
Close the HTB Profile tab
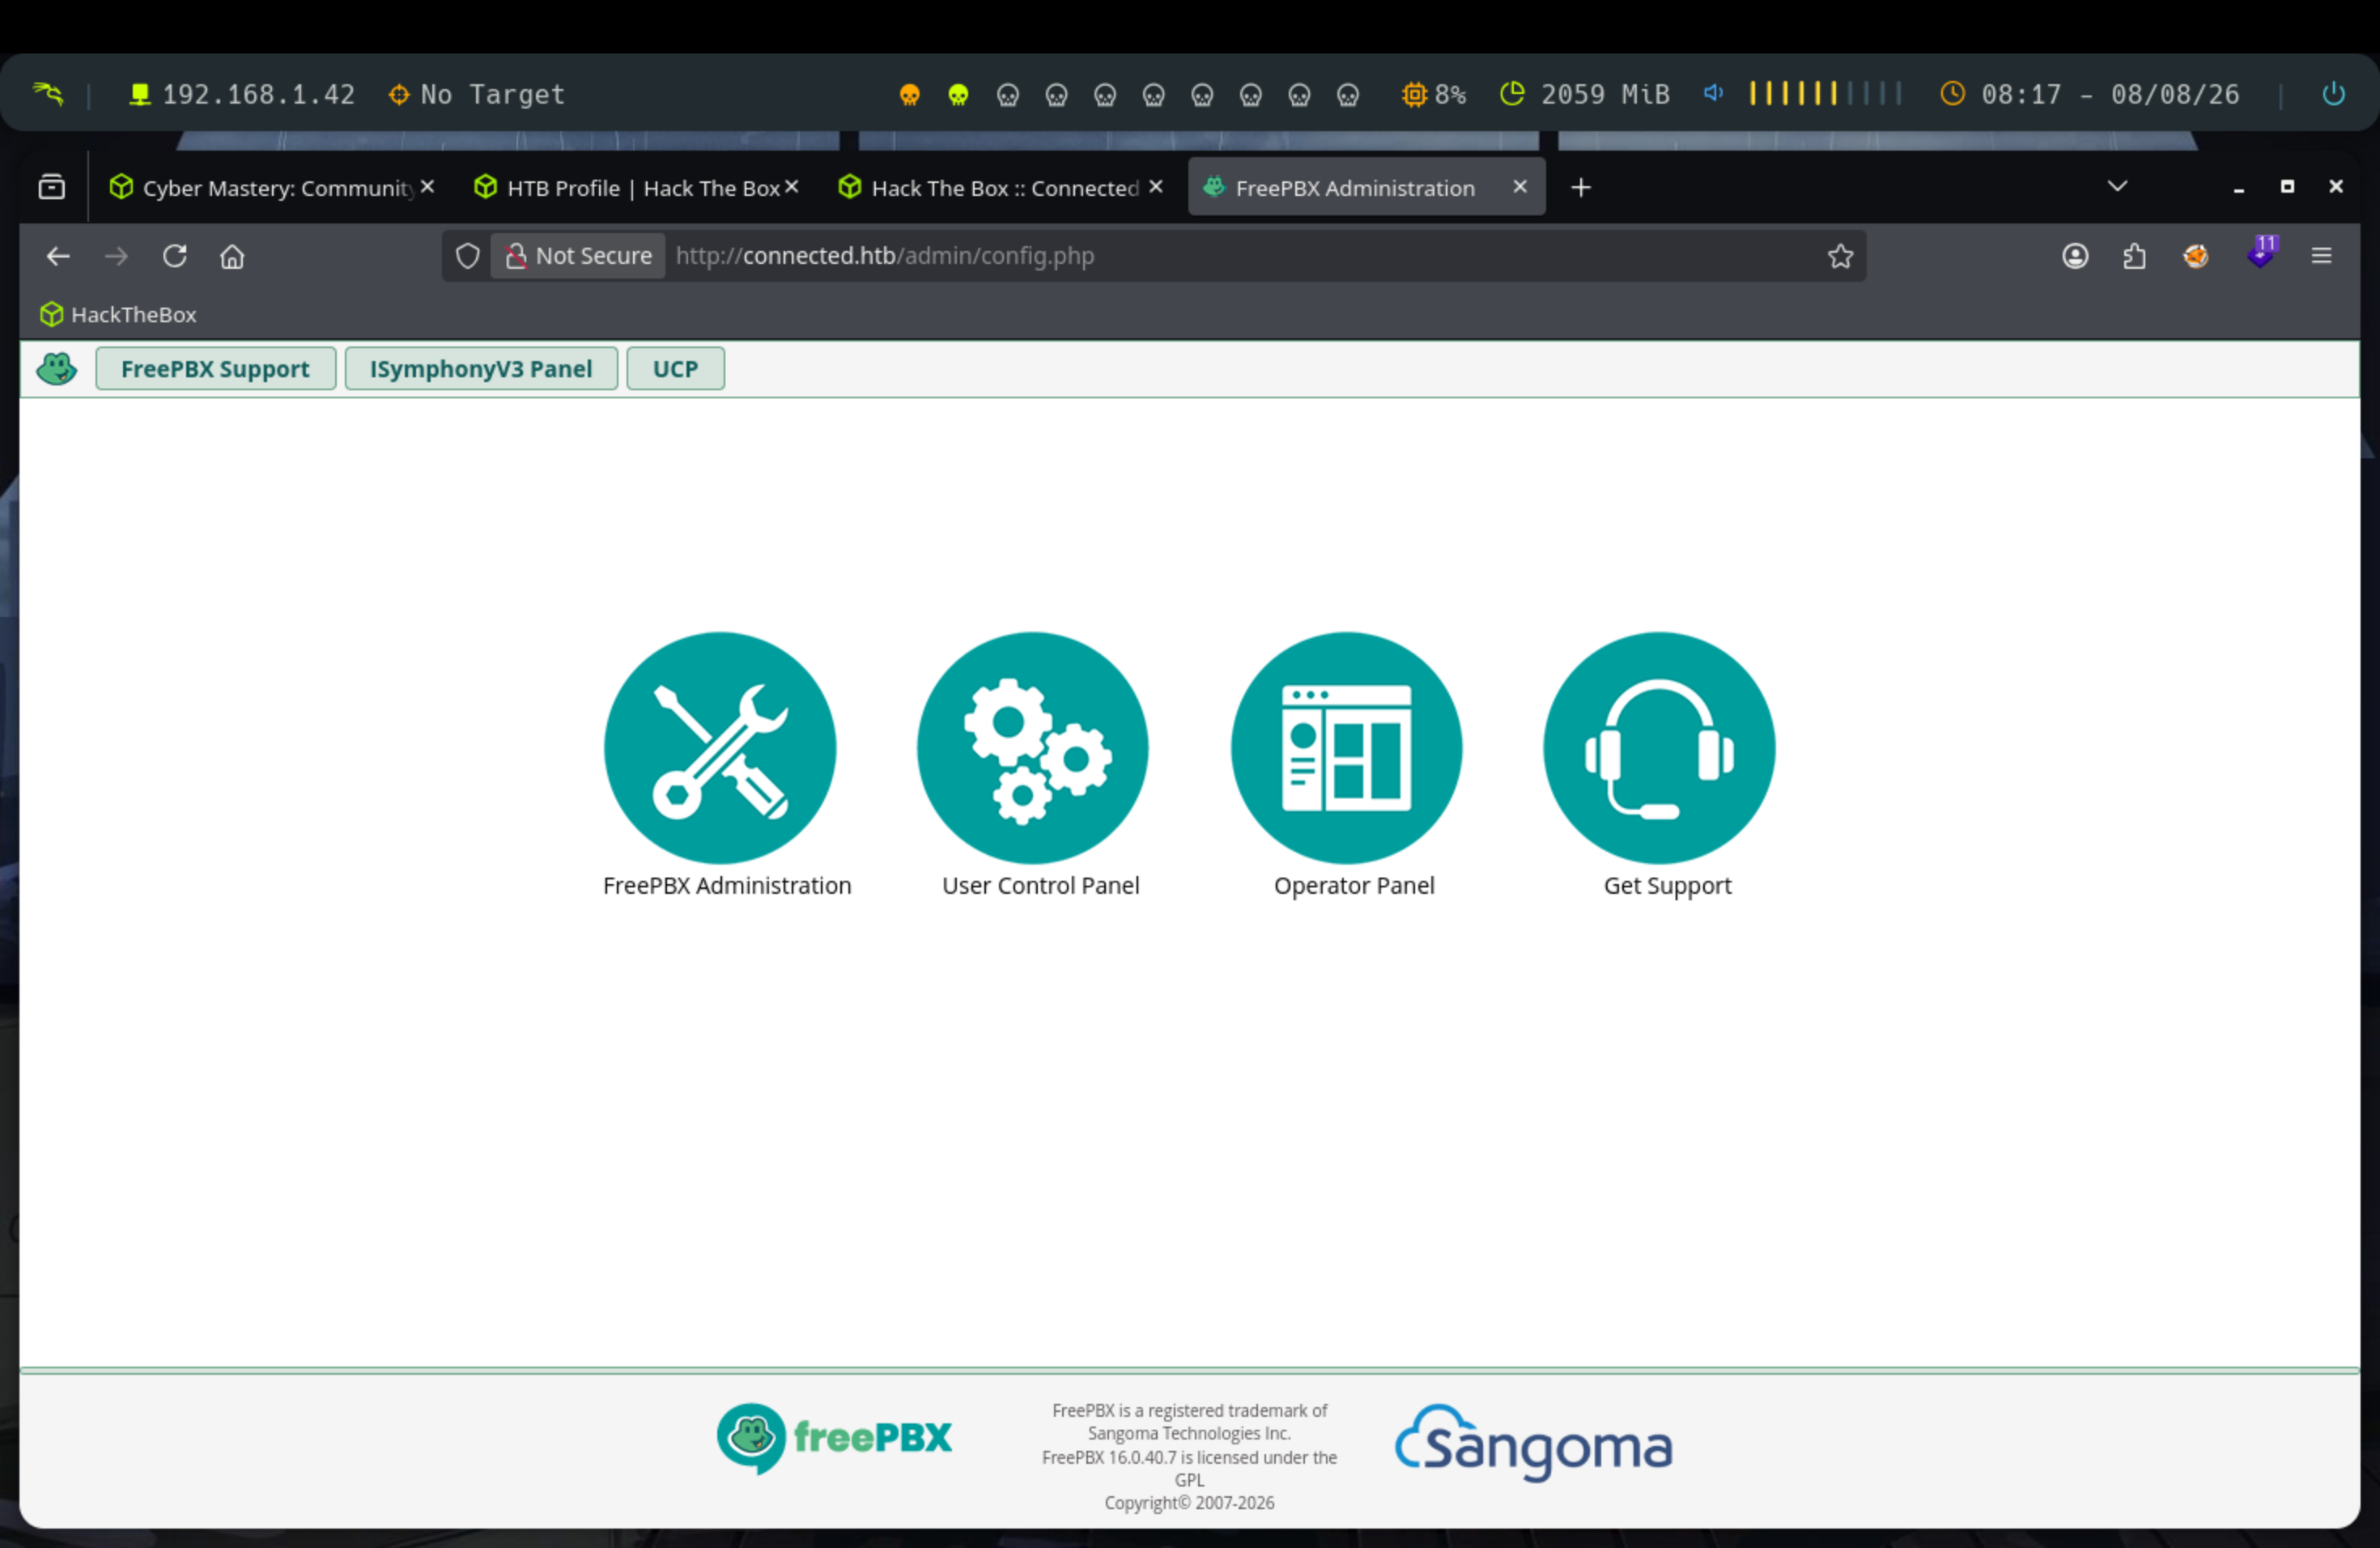[791, 187]
